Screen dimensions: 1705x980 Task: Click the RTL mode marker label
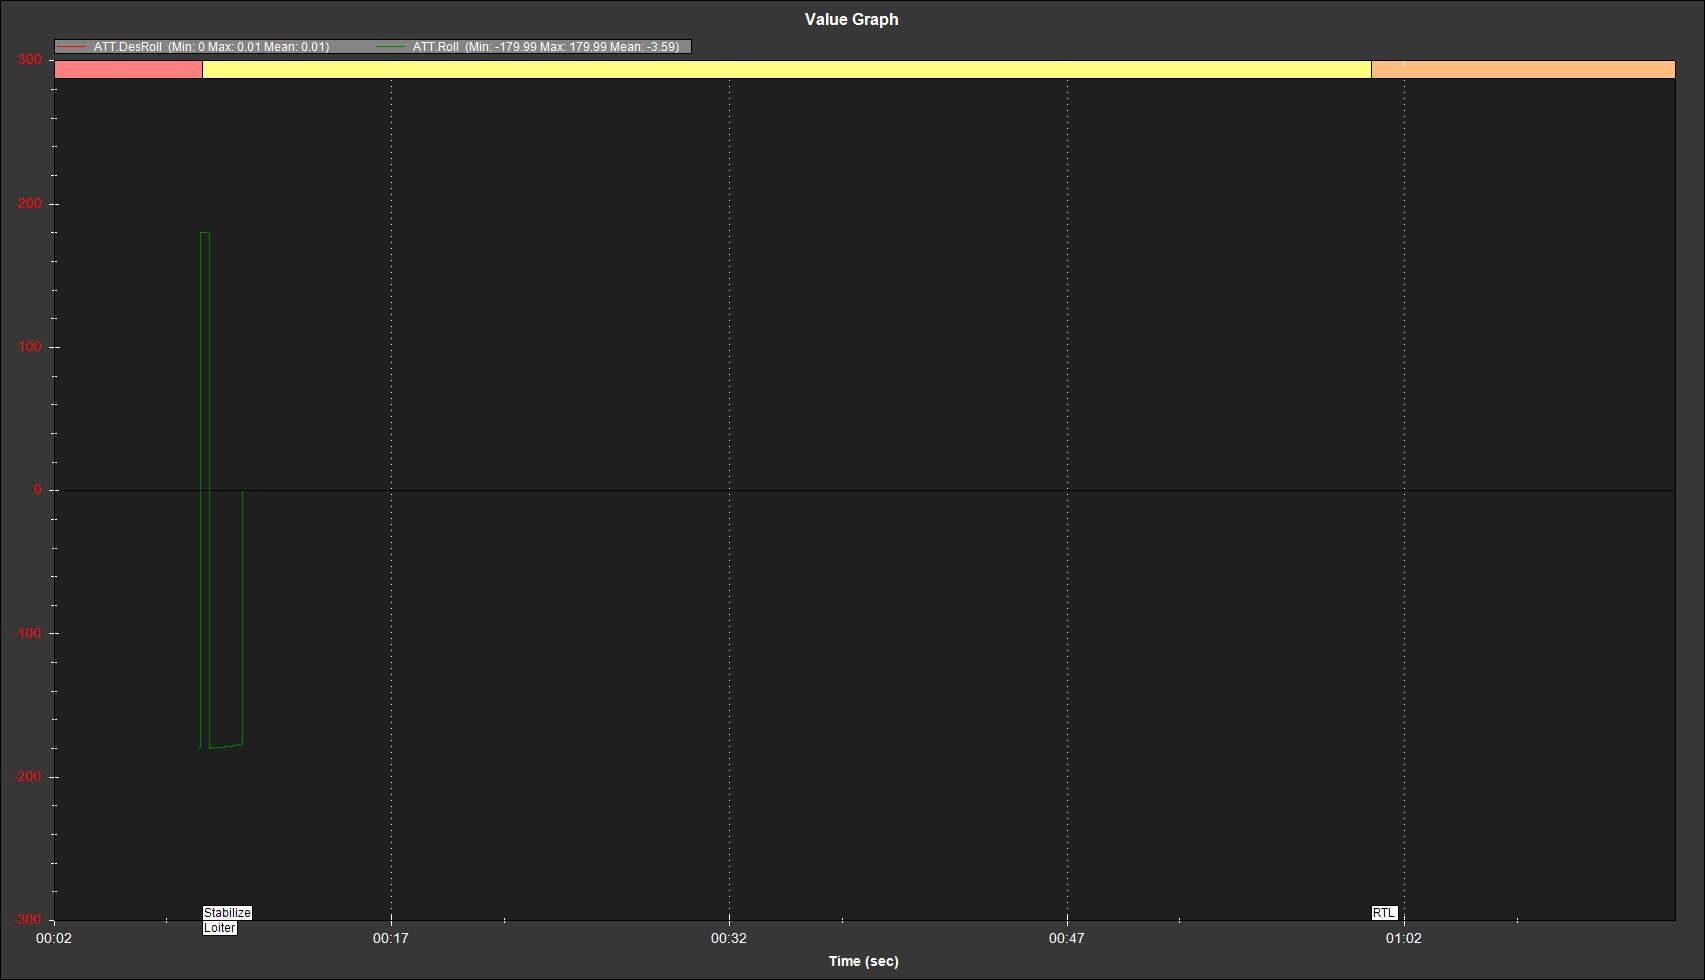[1384, 913]
